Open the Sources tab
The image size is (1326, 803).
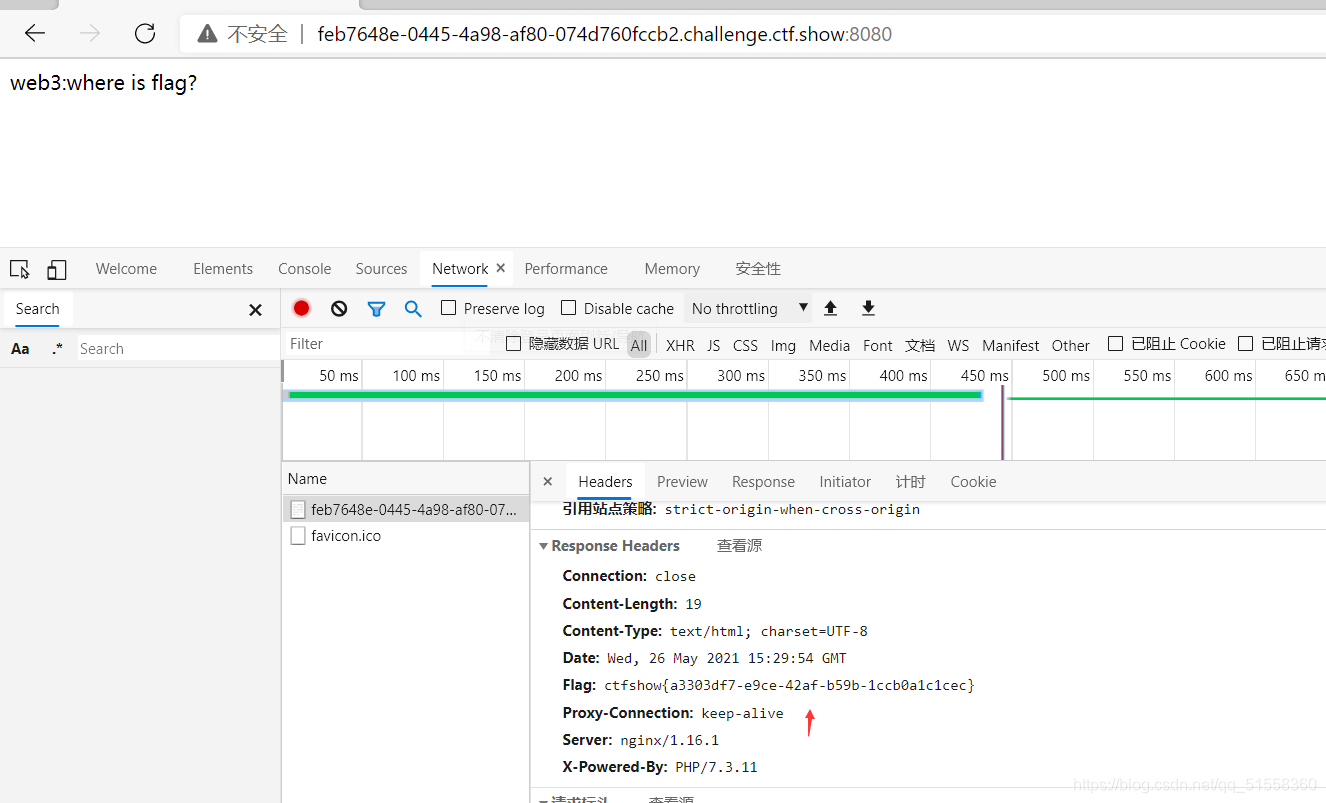(381, 269)
